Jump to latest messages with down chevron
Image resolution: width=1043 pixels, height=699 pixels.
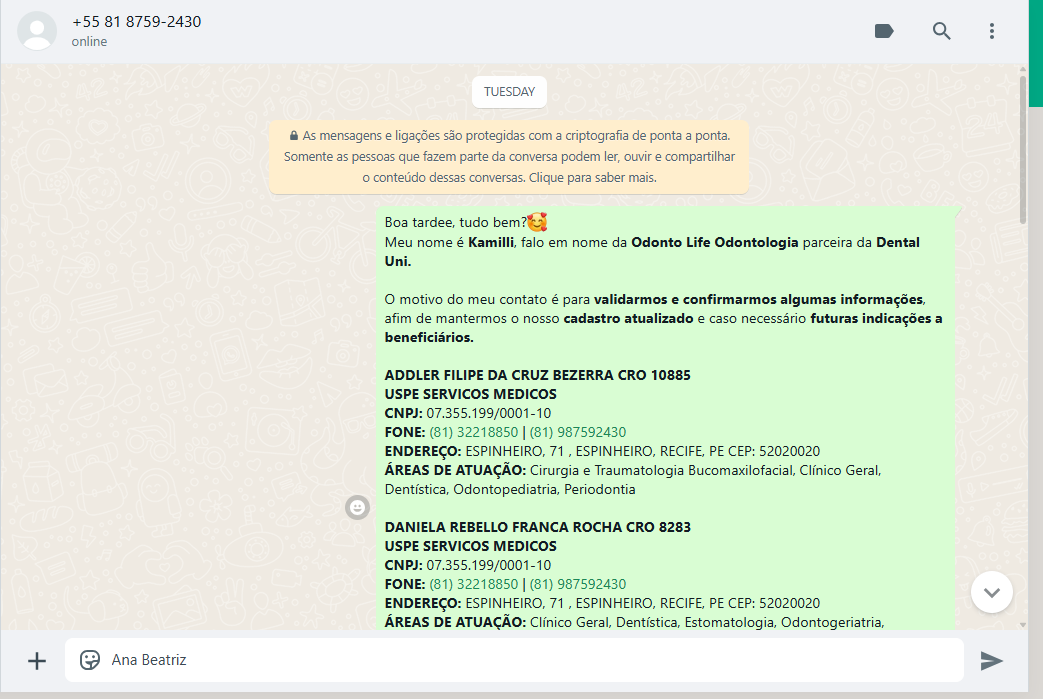(x=991, y=592)
